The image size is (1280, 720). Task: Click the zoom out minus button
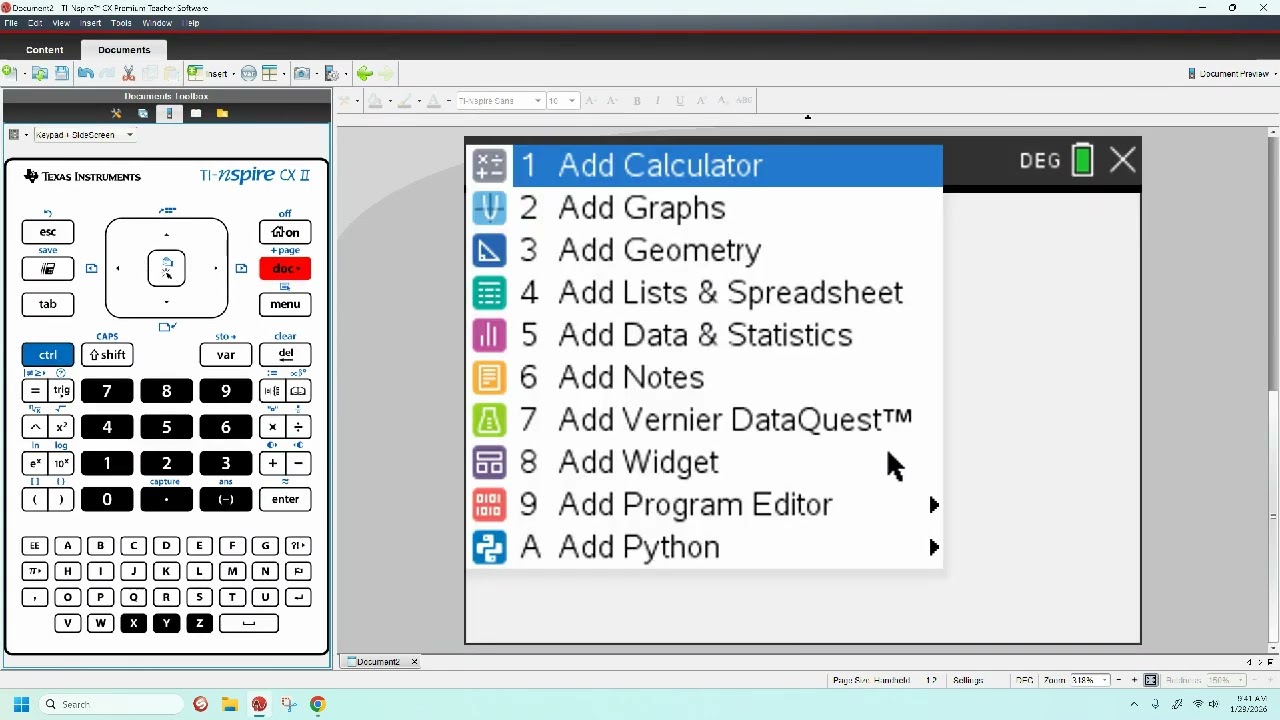pyautogui.click(x=1120, y=680)
